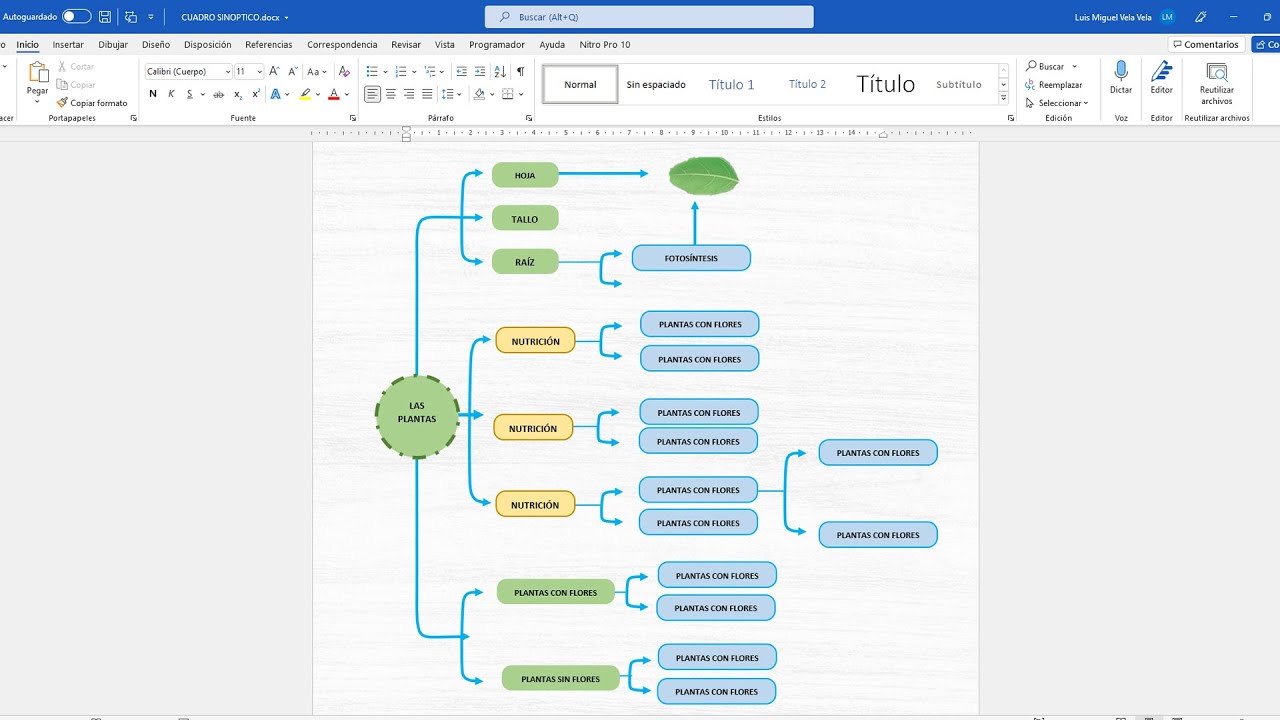Switch to the Disposición tab
The height and width of the screenshot is (720, 1280).
(x=207, y=45)
